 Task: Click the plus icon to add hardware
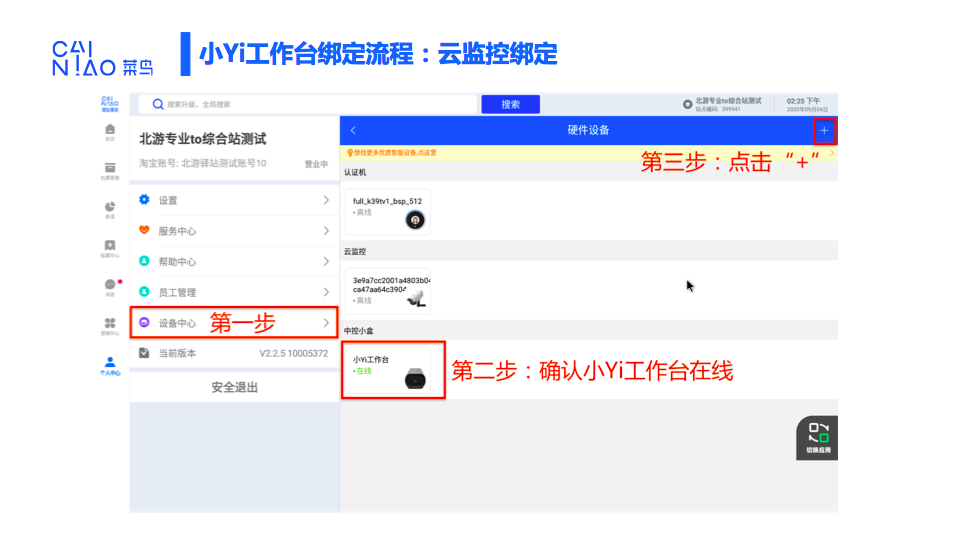(824, 130)
